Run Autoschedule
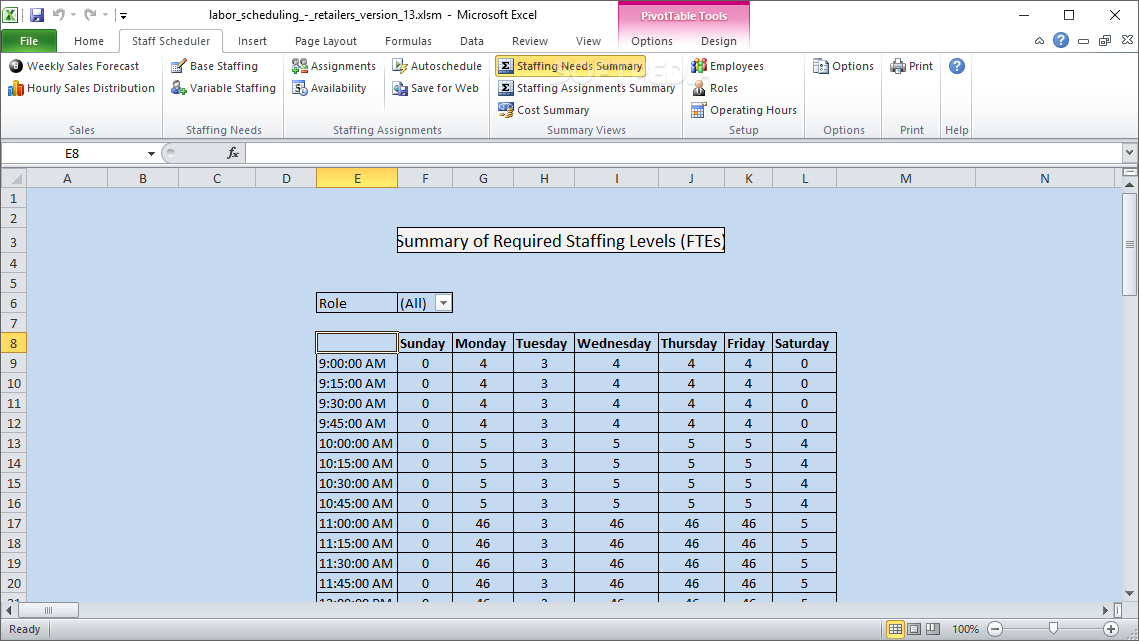Screen dimensions: 1139x641 coord(437,66)
